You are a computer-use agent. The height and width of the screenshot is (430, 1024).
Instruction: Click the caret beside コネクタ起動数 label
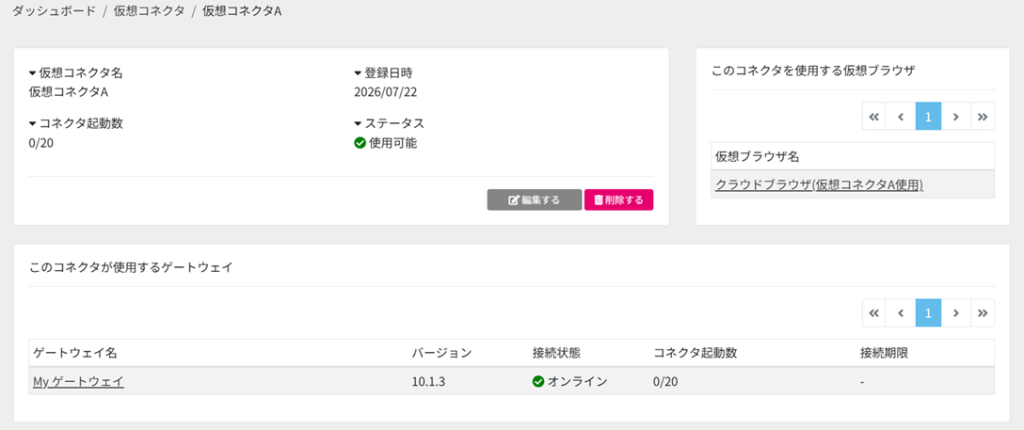pos(33,124)
